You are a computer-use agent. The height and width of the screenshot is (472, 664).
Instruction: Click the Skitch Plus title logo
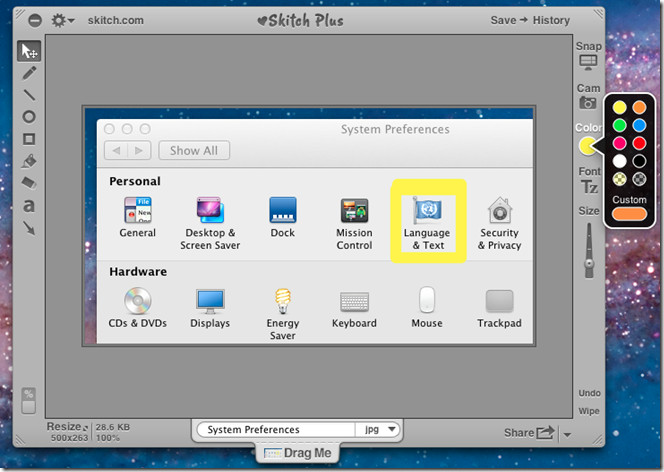point(301,20)
